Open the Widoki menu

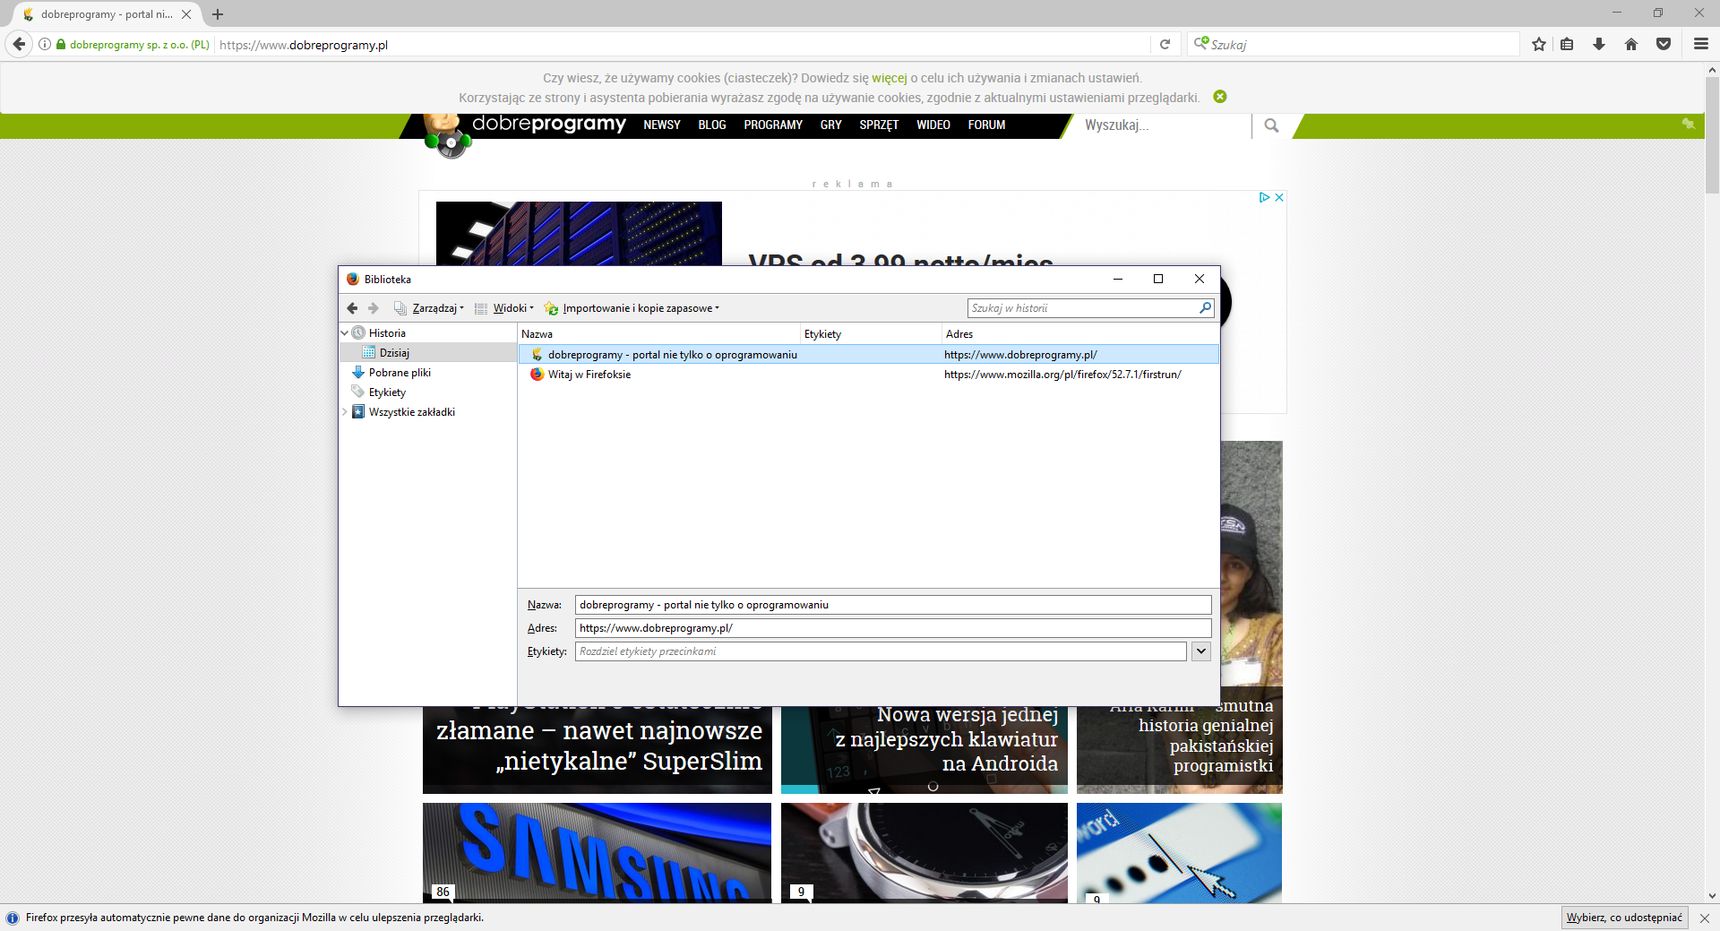504,308
